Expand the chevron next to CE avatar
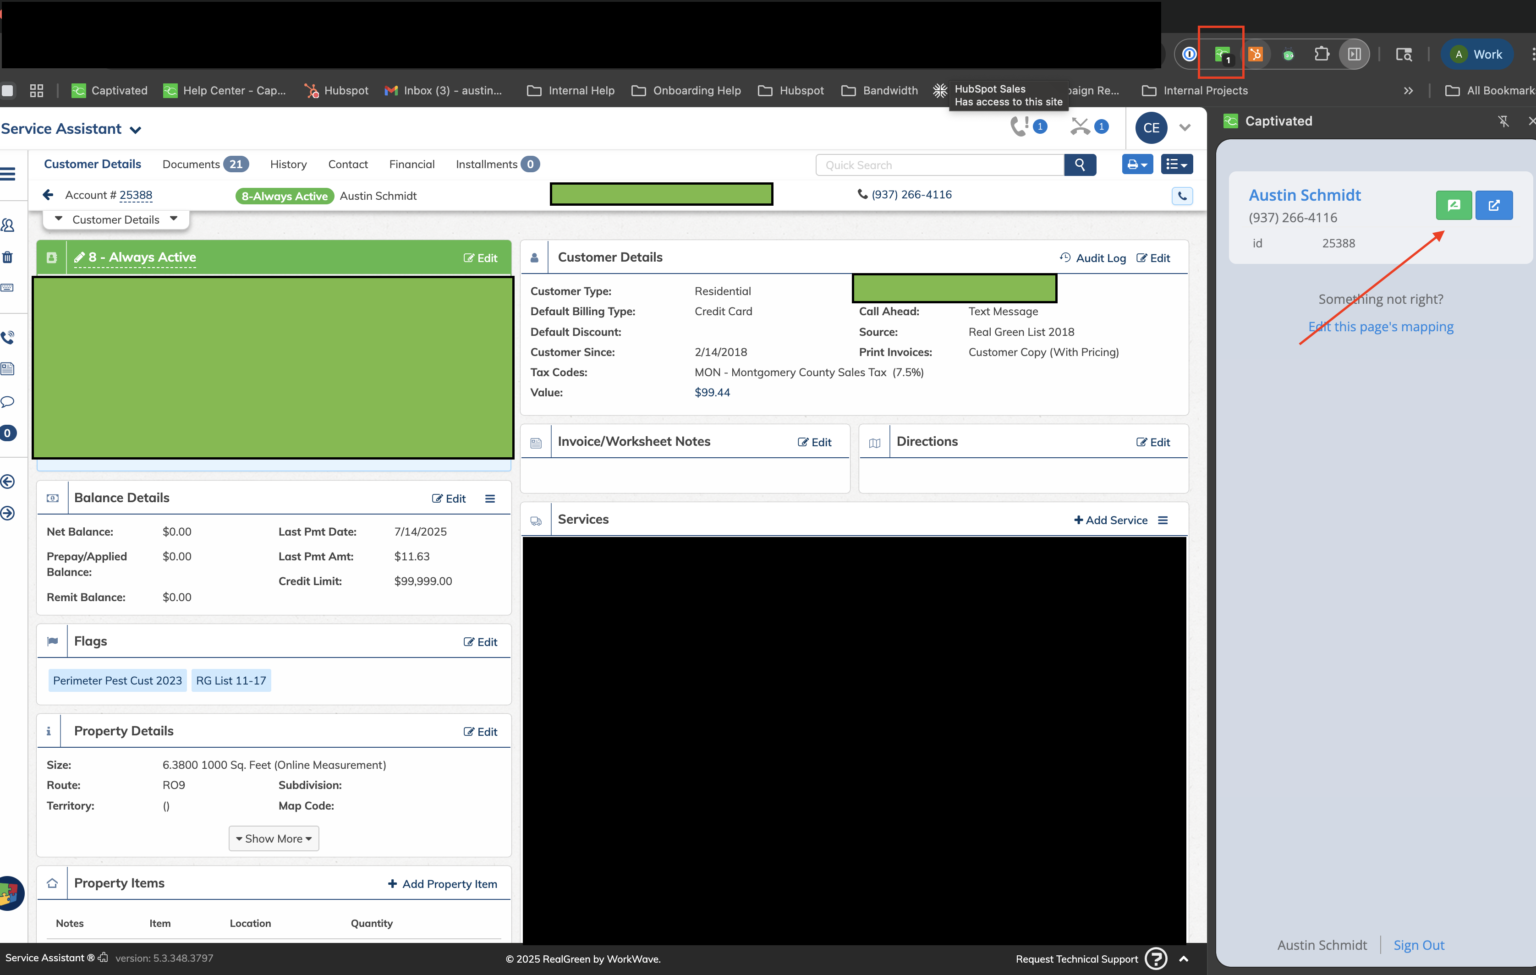 coord(1185,128)
